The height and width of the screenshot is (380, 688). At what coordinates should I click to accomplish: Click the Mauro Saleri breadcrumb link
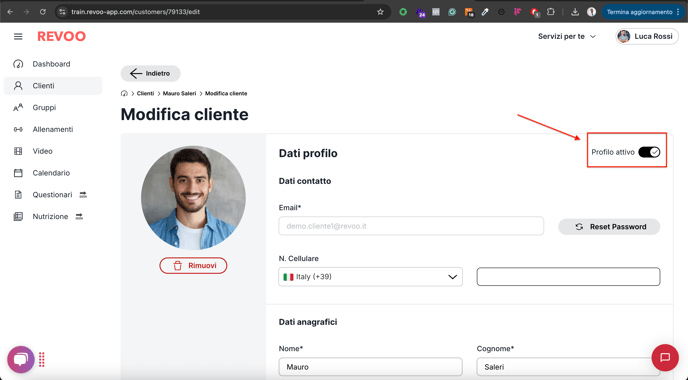pyautogui.click(x=179, y=93)
